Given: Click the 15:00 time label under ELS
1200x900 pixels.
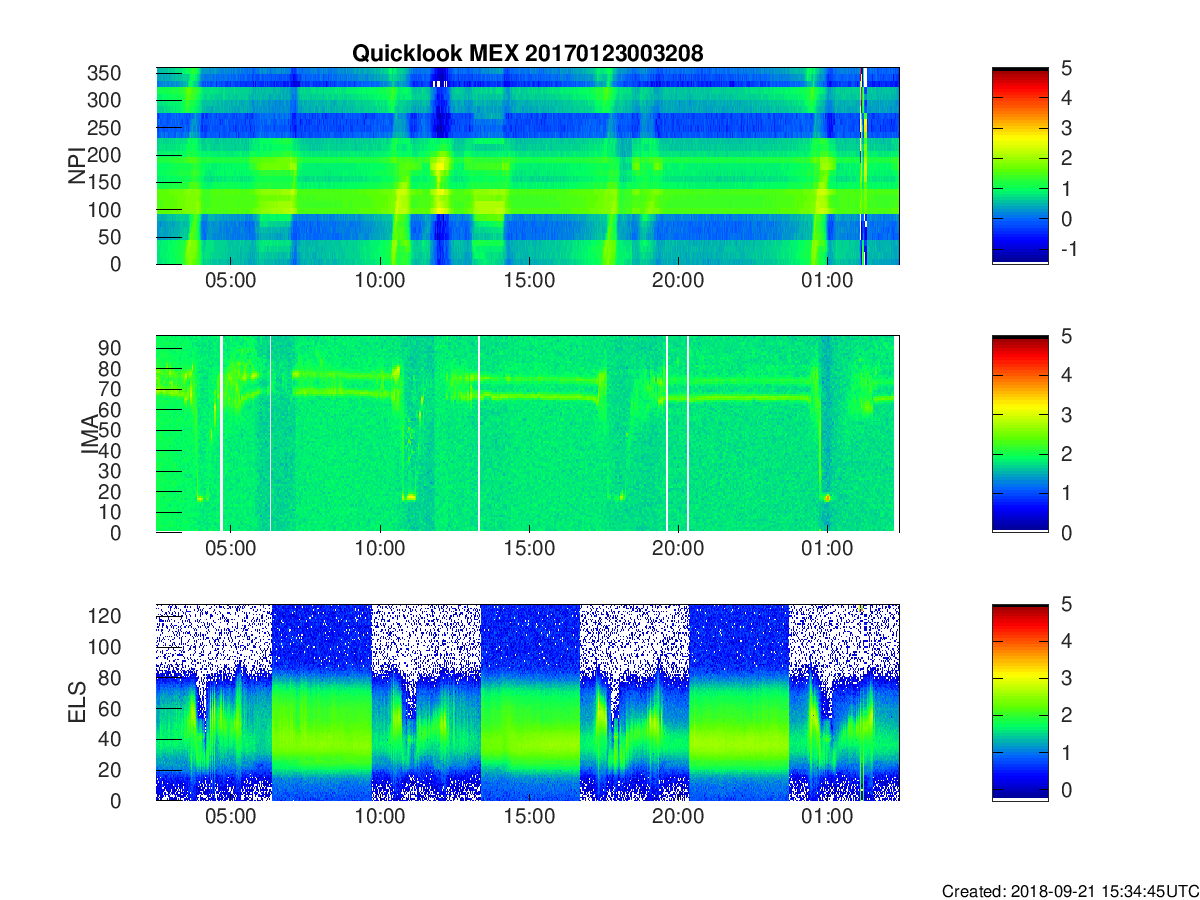Looking at the screenshot, I should (x=529, y=816).
